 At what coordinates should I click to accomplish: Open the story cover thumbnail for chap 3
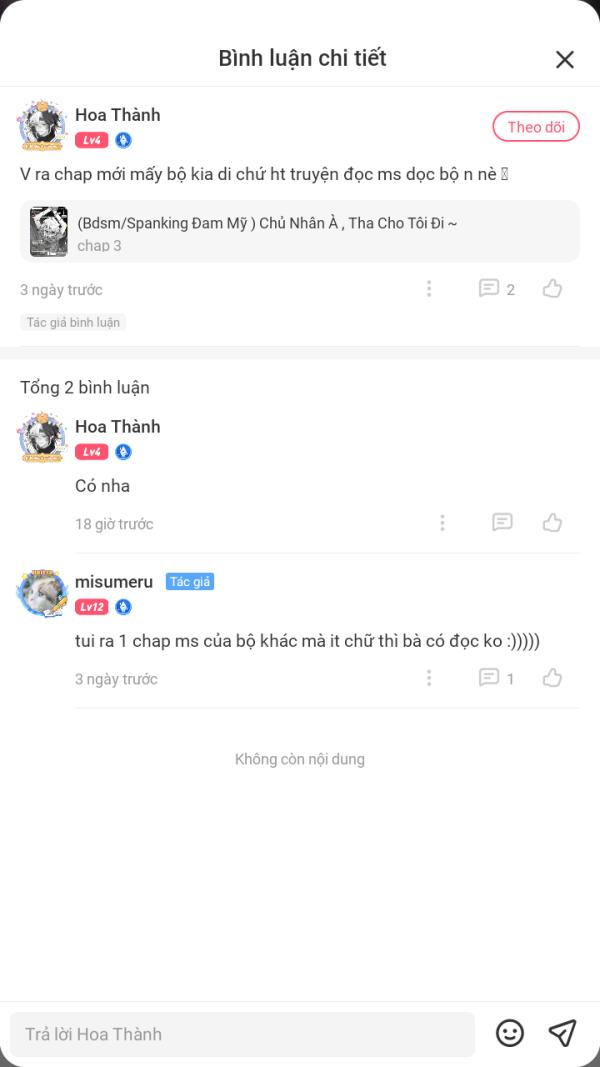point(48,231)
